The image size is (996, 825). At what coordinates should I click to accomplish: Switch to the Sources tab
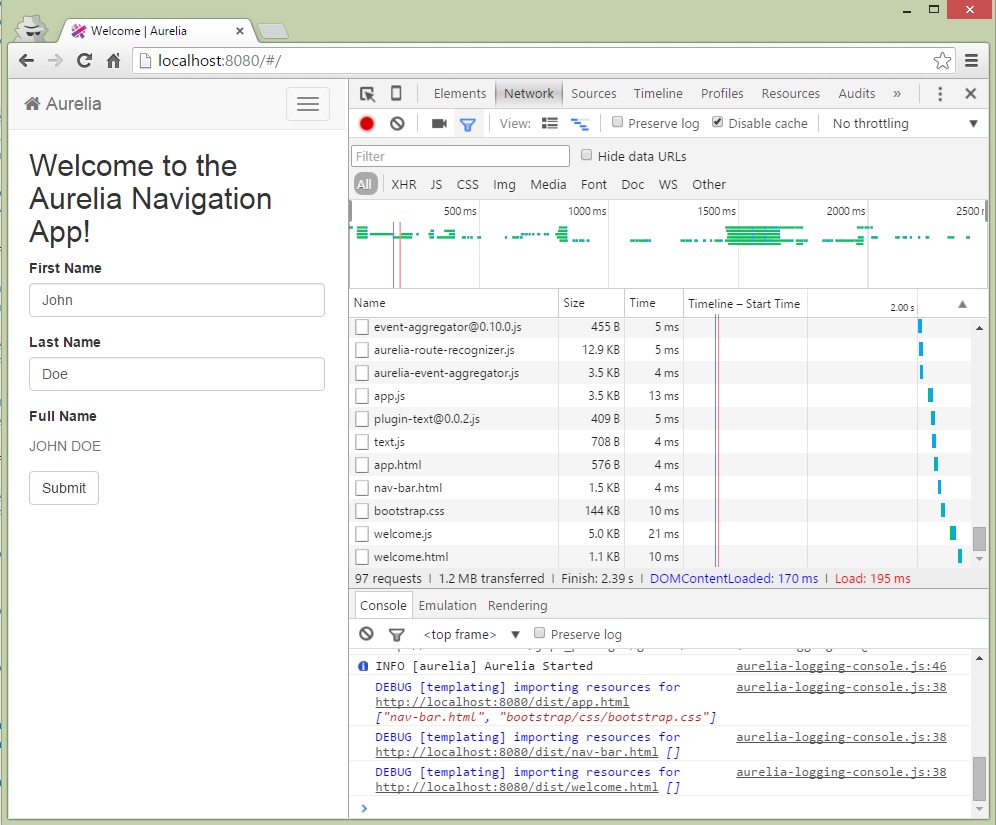click(593, 93)
